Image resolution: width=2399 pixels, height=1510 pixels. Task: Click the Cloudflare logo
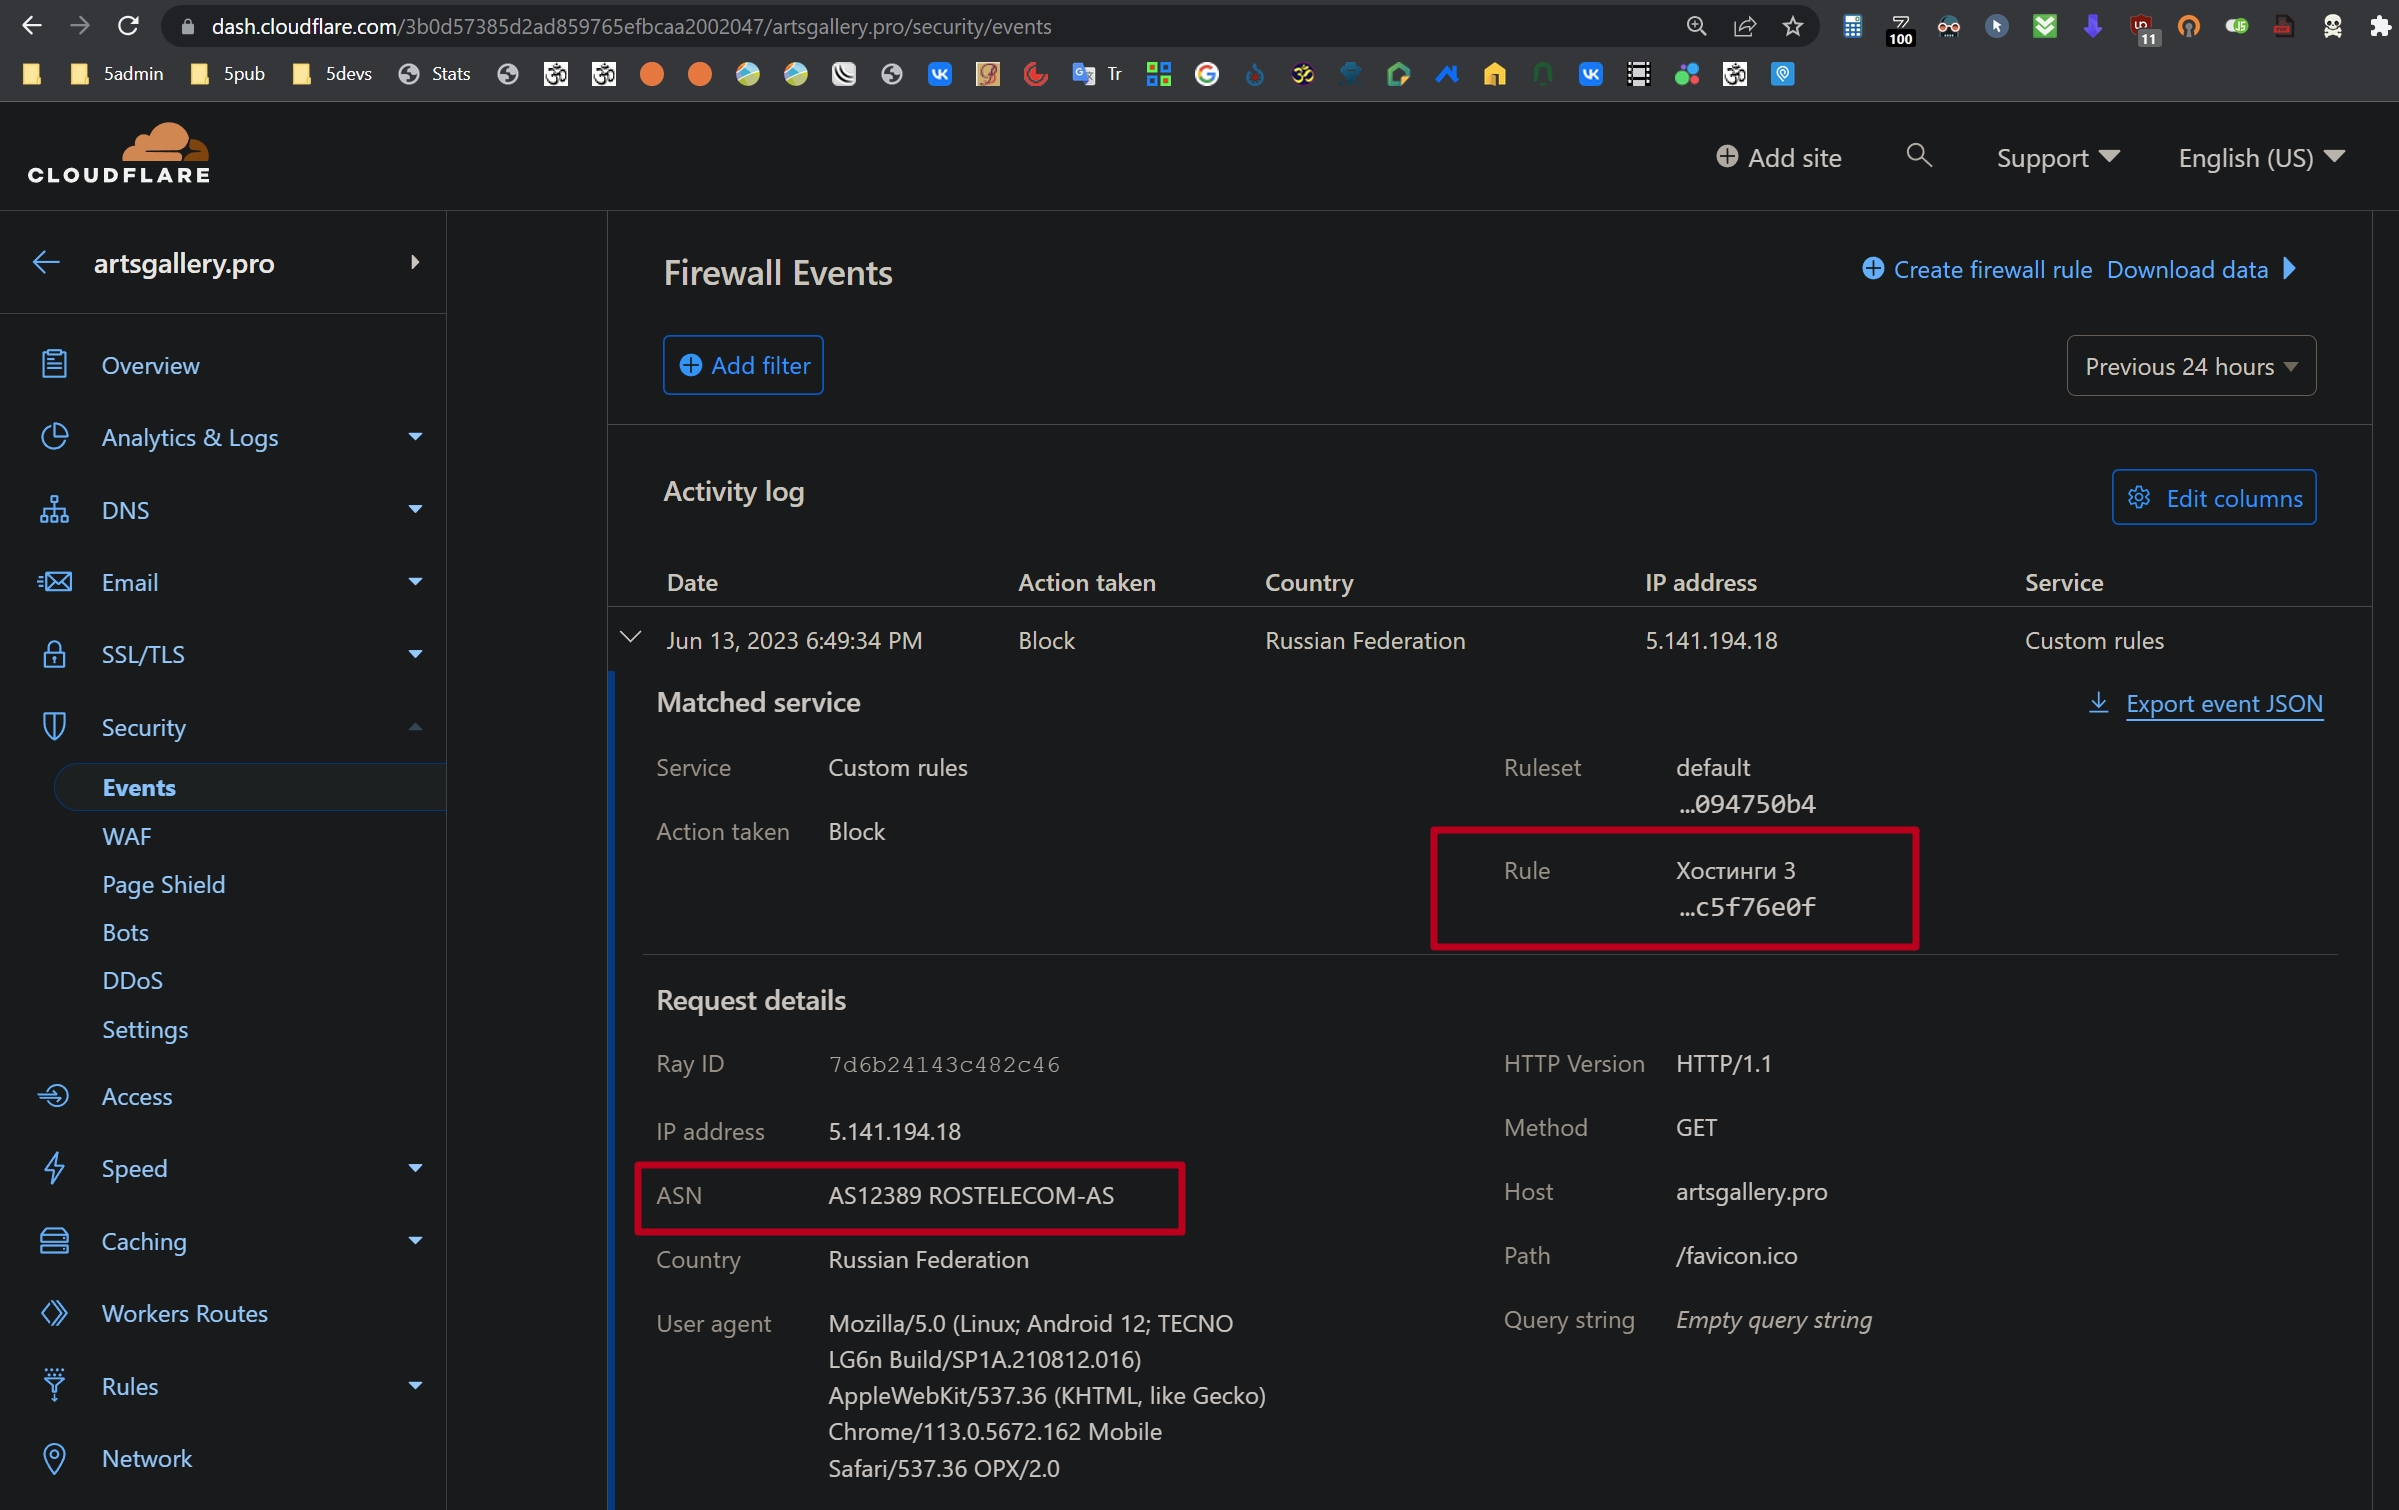[x=119, y=154]
